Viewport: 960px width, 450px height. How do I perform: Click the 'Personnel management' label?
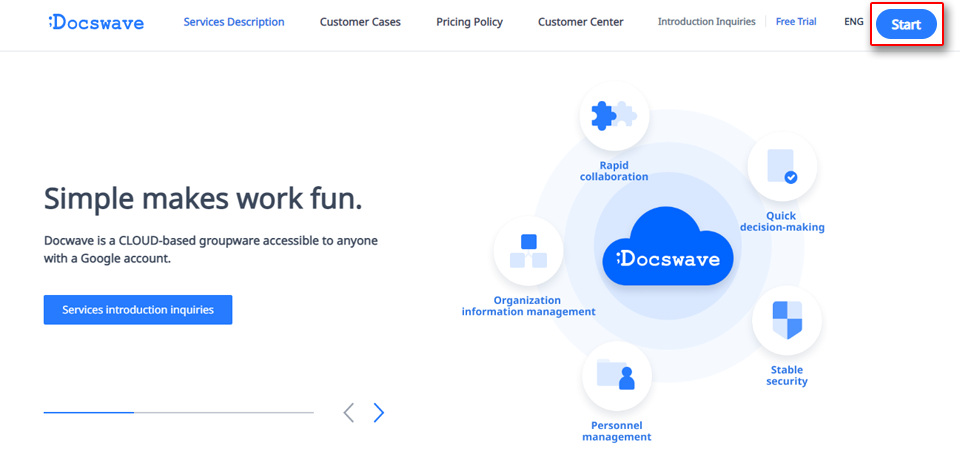point(617,431)
